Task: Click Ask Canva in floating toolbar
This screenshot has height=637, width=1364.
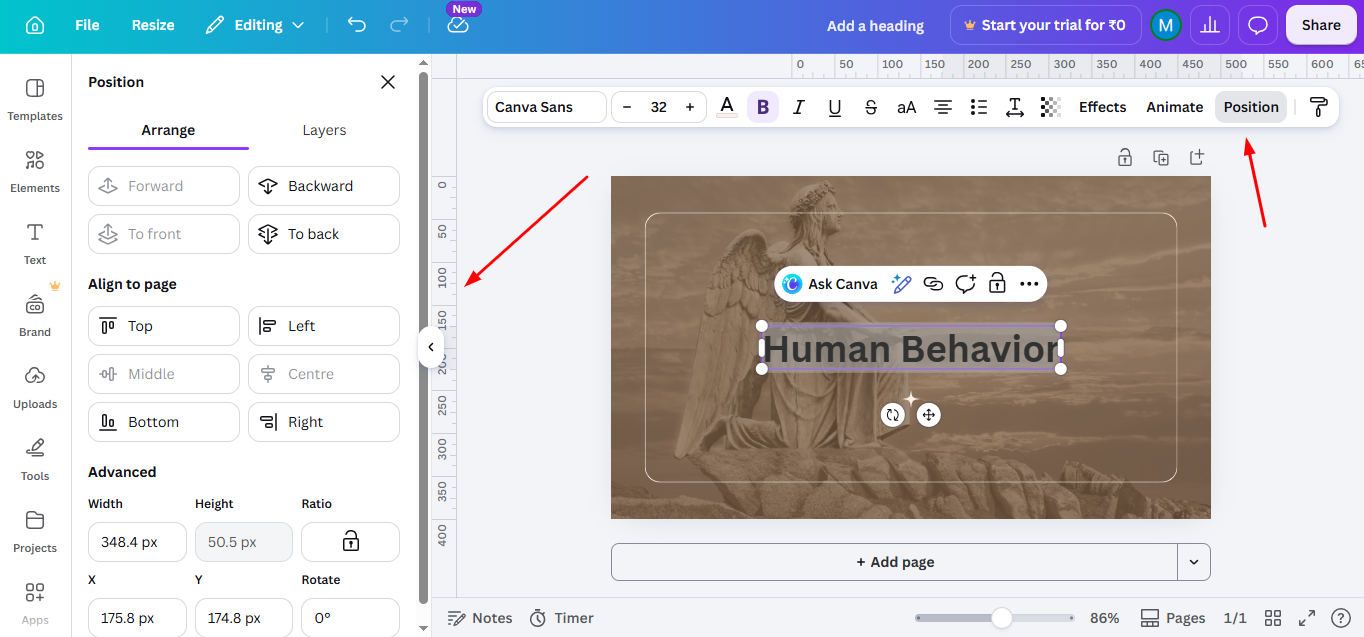Action: click(830, 284)
